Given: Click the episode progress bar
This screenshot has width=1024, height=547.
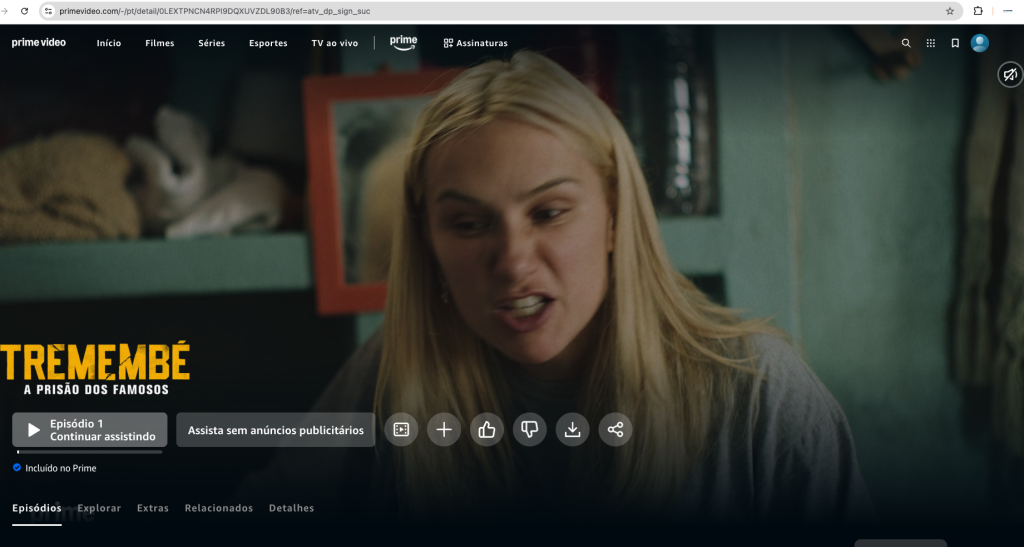Looking at the screenshot, I should coord(89,452).
